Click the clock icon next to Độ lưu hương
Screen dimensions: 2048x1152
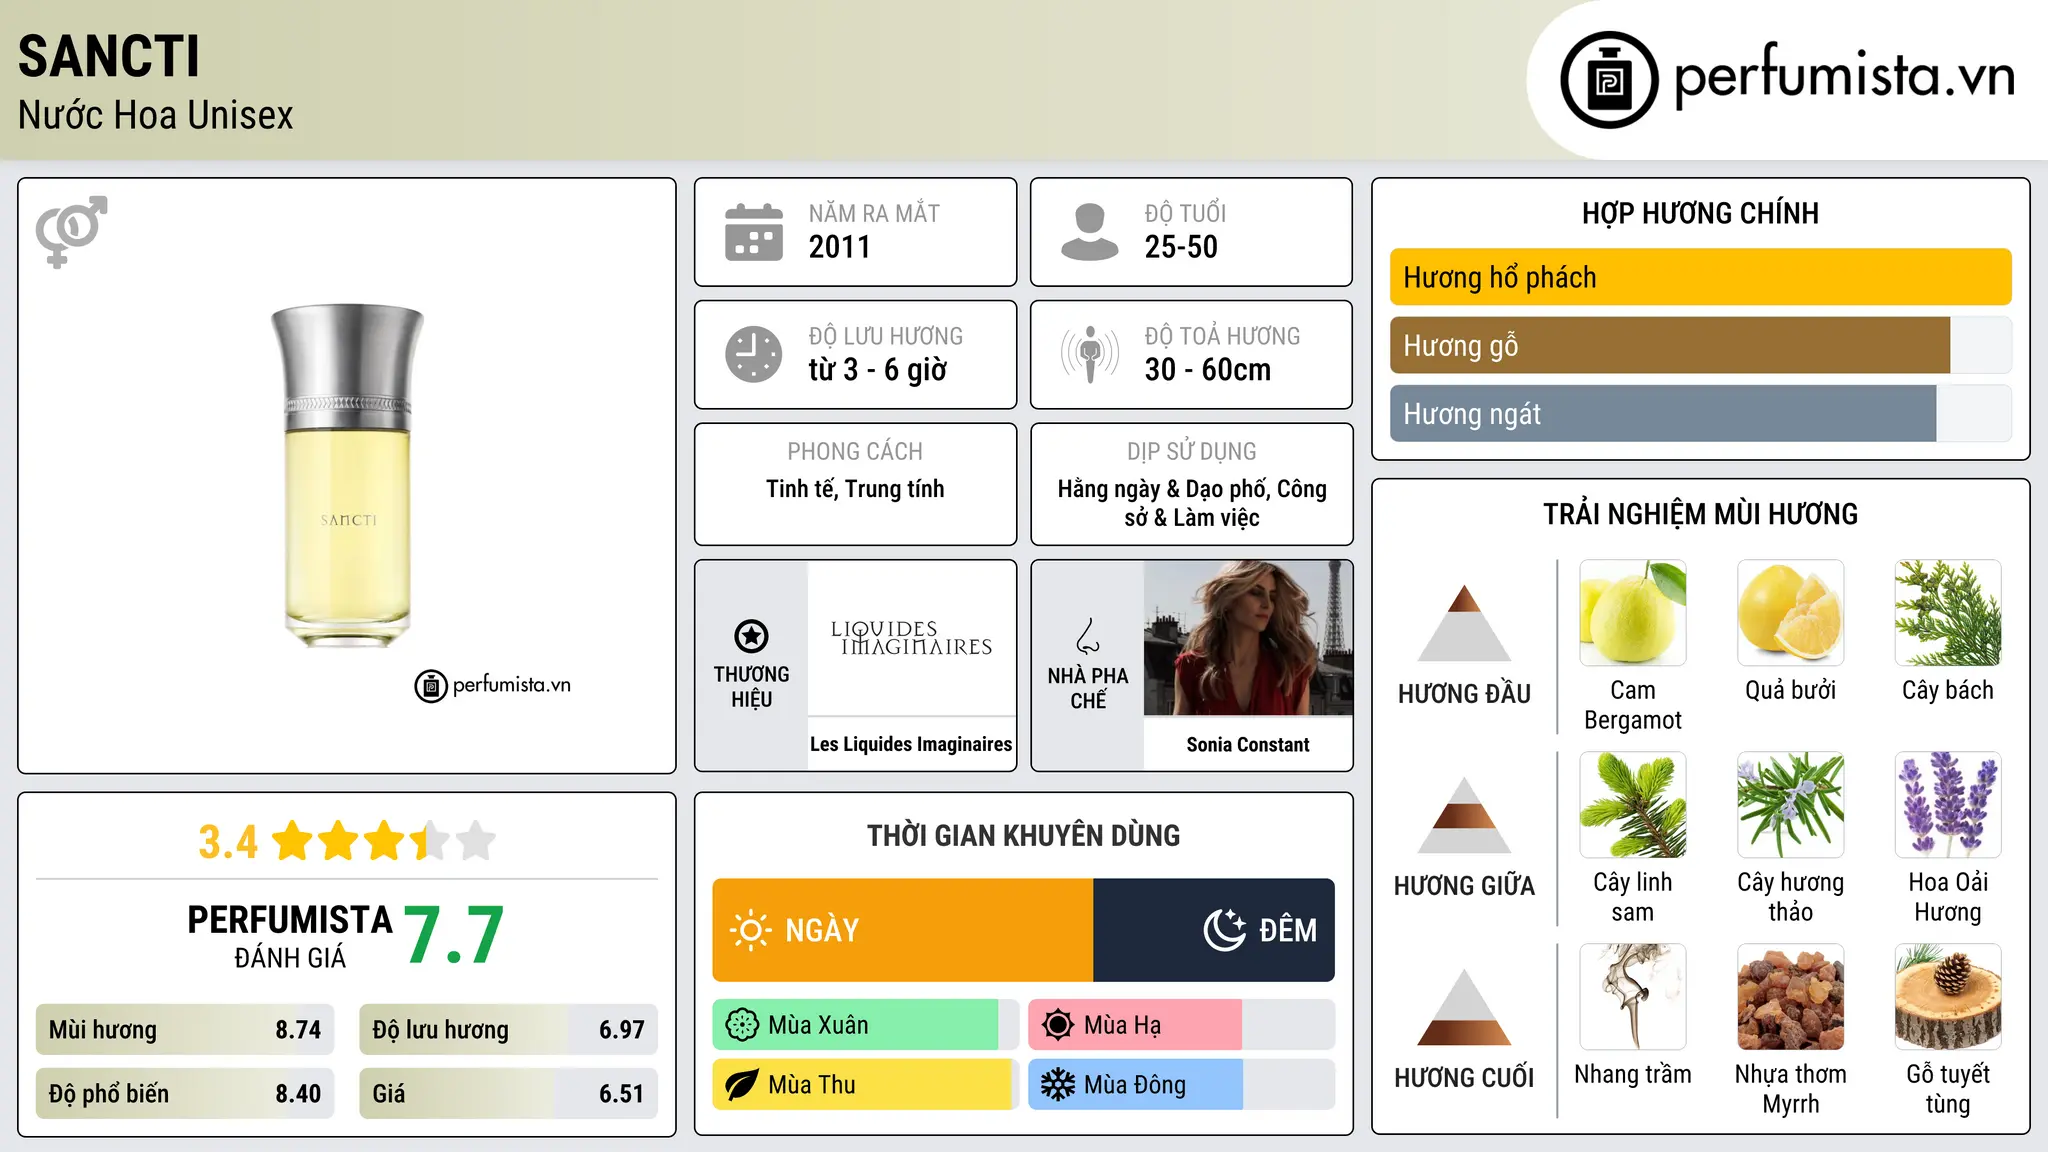click(x=754, y=354)
